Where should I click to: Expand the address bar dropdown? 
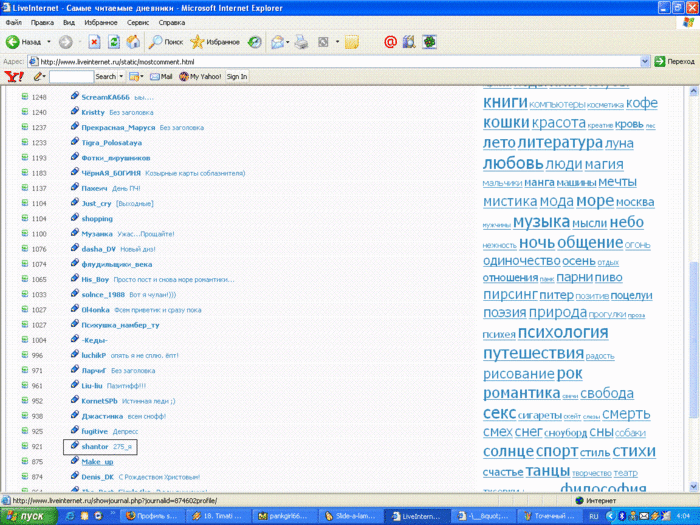point(645,62)
